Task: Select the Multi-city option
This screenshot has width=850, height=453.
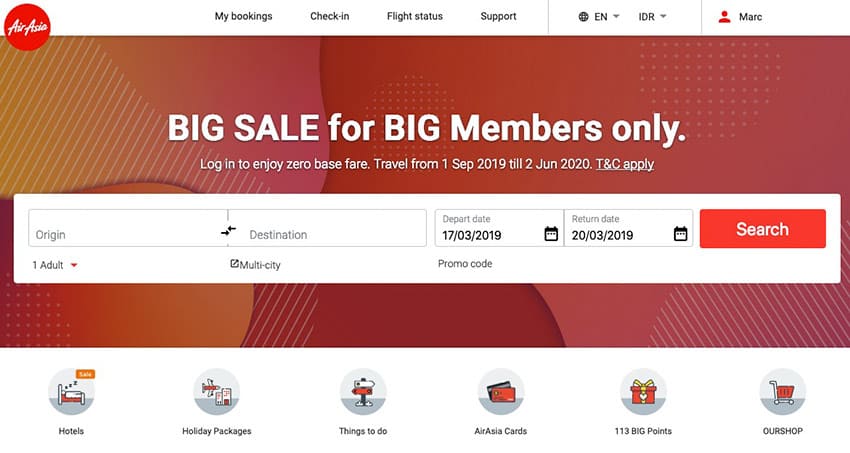Action: pyautogui.click(x=255, y=264)
